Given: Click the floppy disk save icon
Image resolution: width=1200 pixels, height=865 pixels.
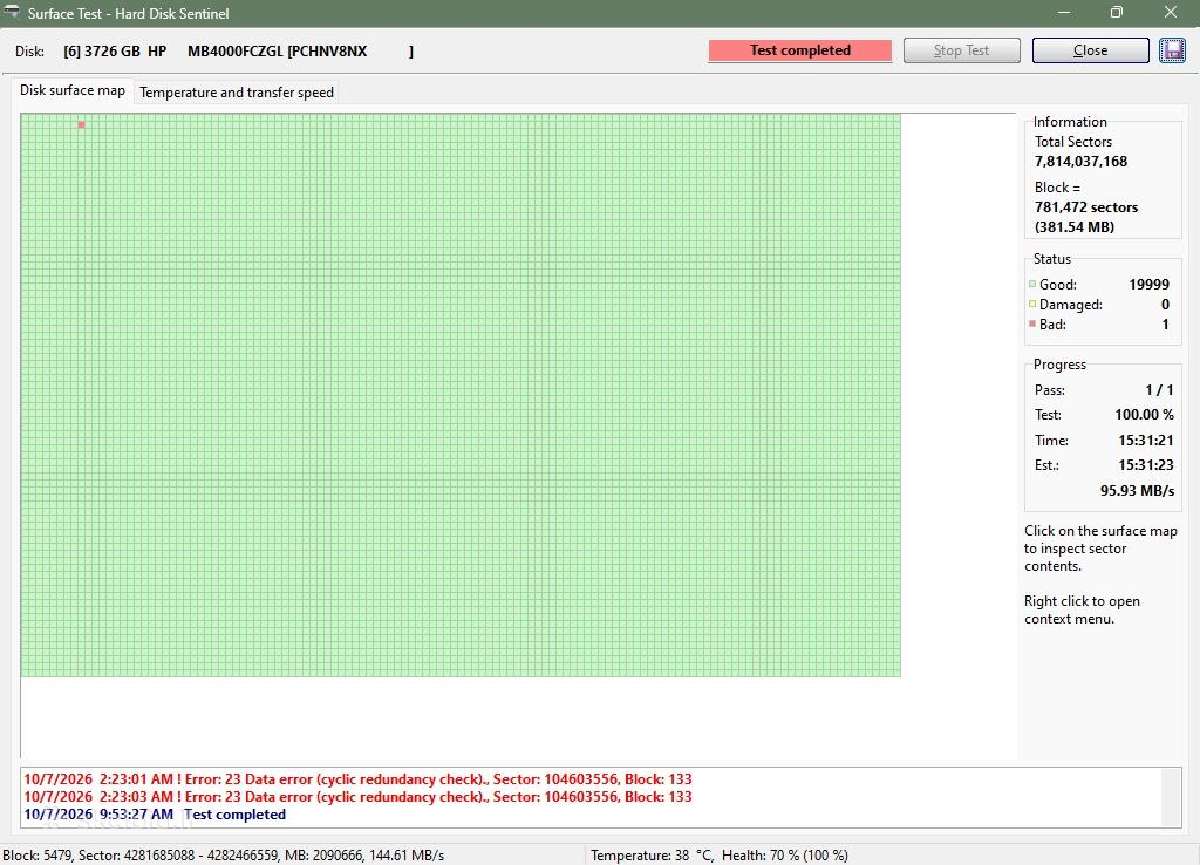Looking at the screenshot, I should [x=1172, y=51].
